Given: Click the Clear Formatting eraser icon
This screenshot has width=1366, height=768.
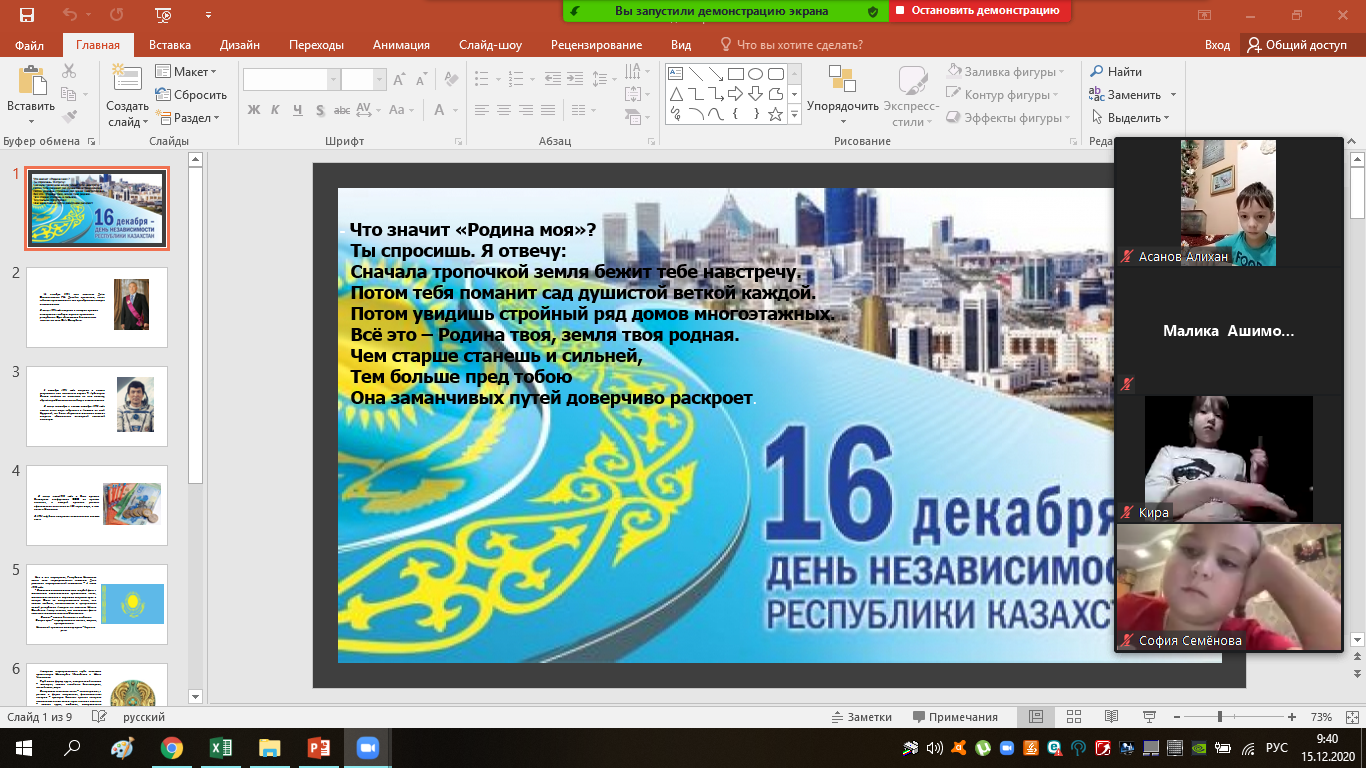Looking at the screenshot, I should click(450, 79).
